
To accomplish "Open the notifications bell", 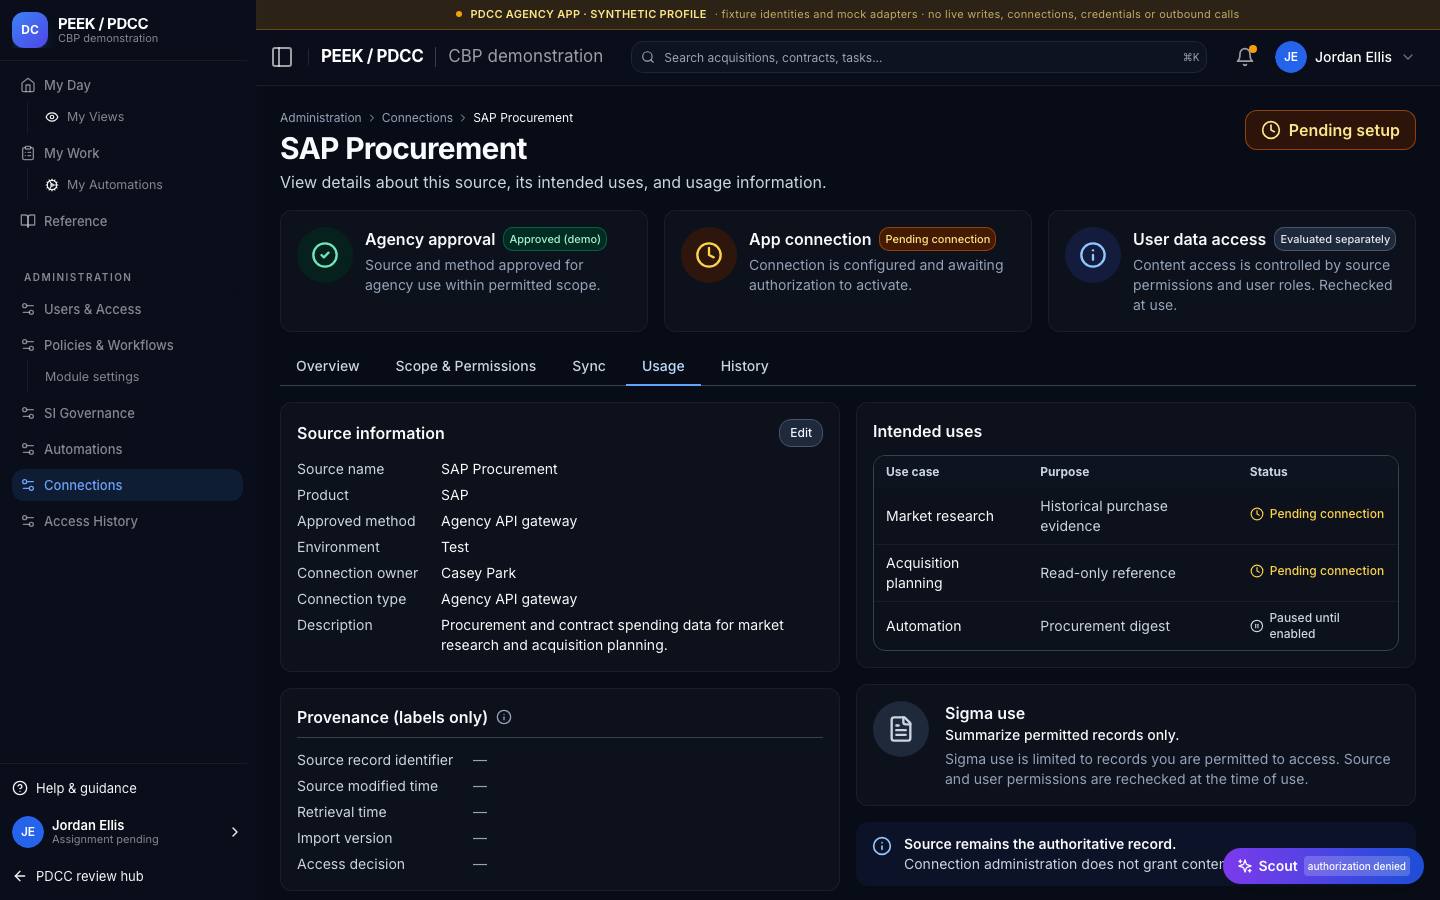I will 1245,57.
